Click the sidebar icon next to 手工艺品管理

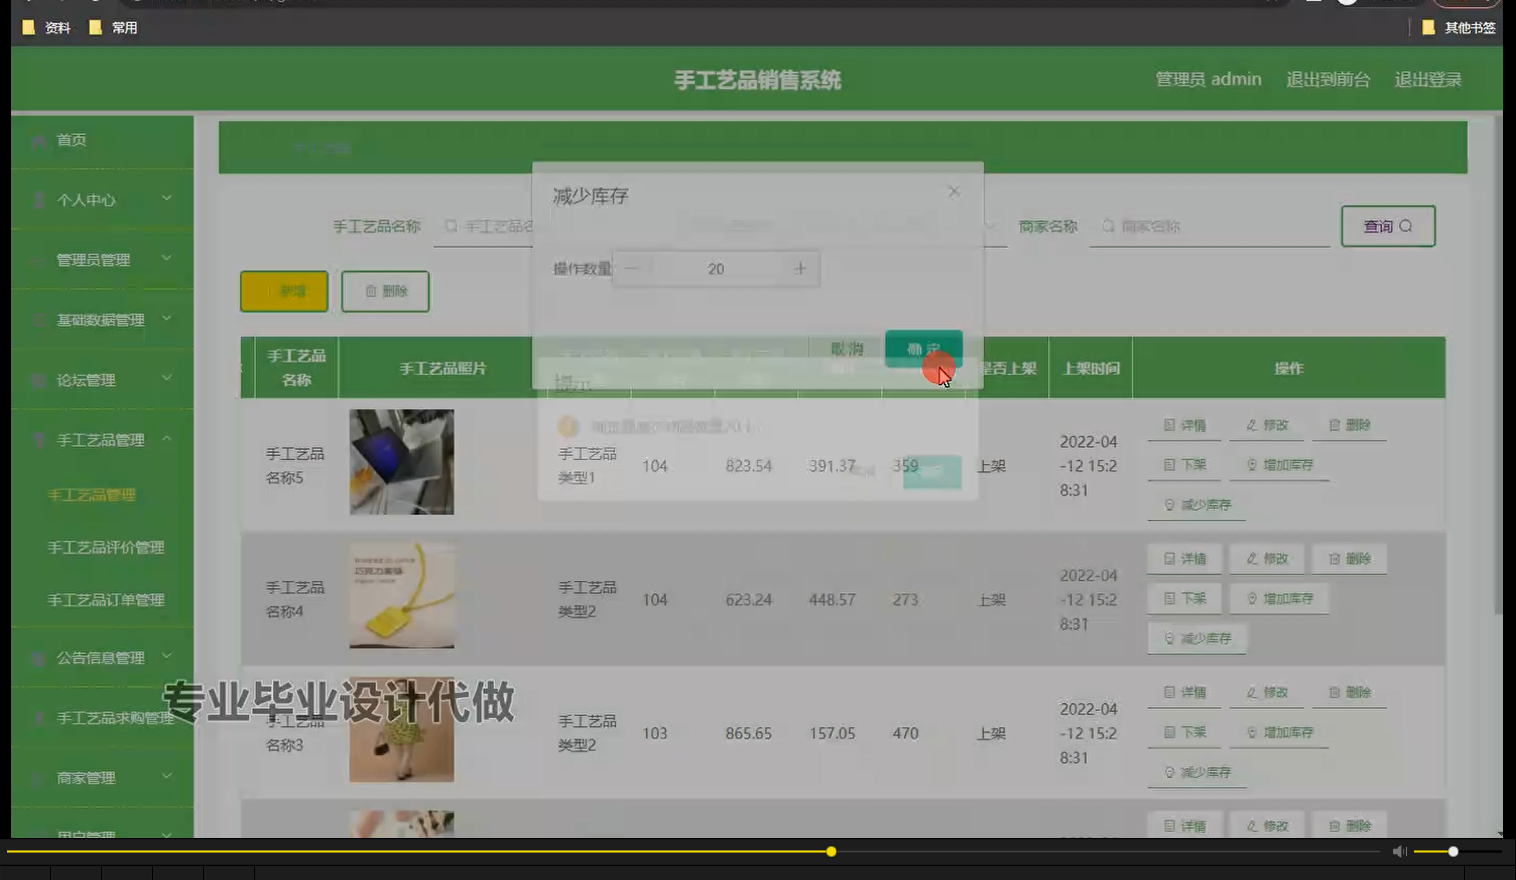pyautogui.click(x=38, y=440)
